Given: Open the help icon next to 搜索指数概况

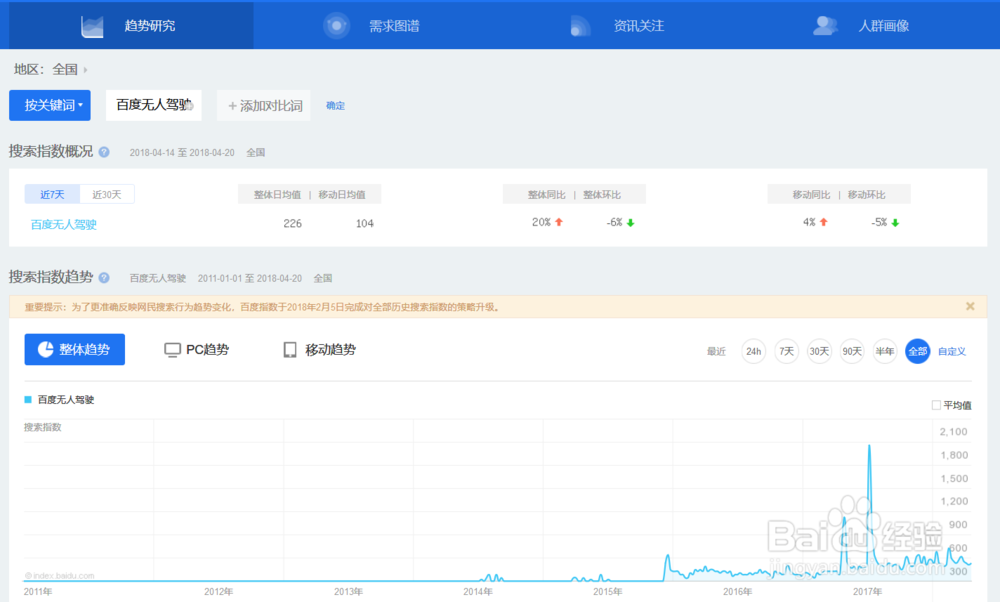Looking at the screenshot, I should tap(105, 151).
